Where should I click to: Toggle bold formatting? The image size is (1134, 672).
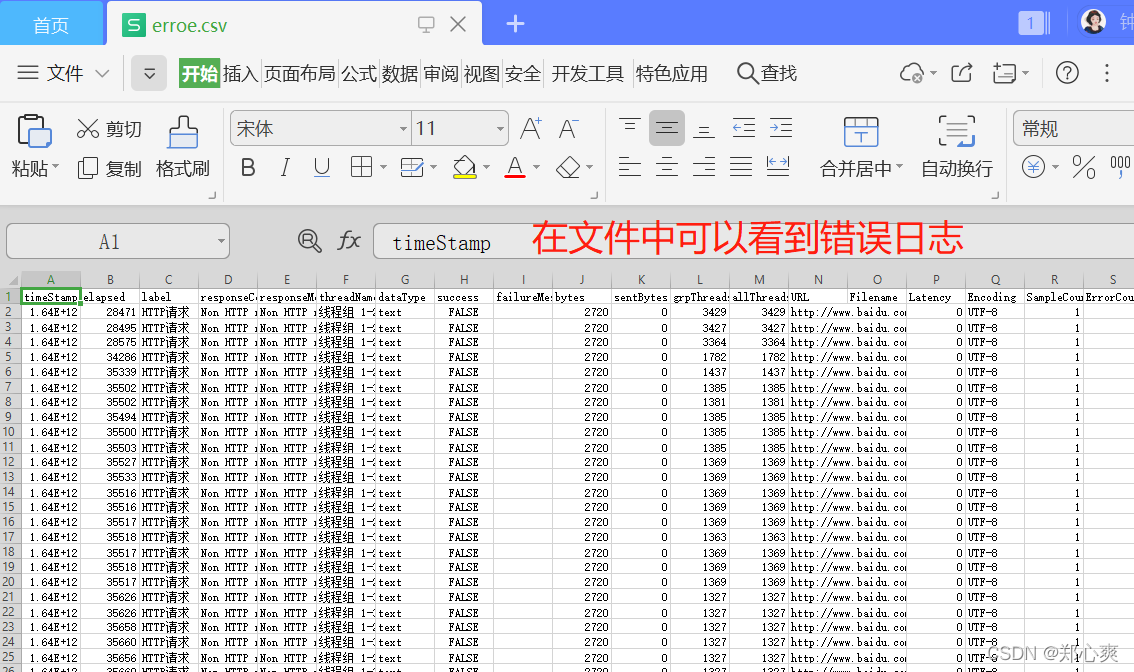(248, 168)
